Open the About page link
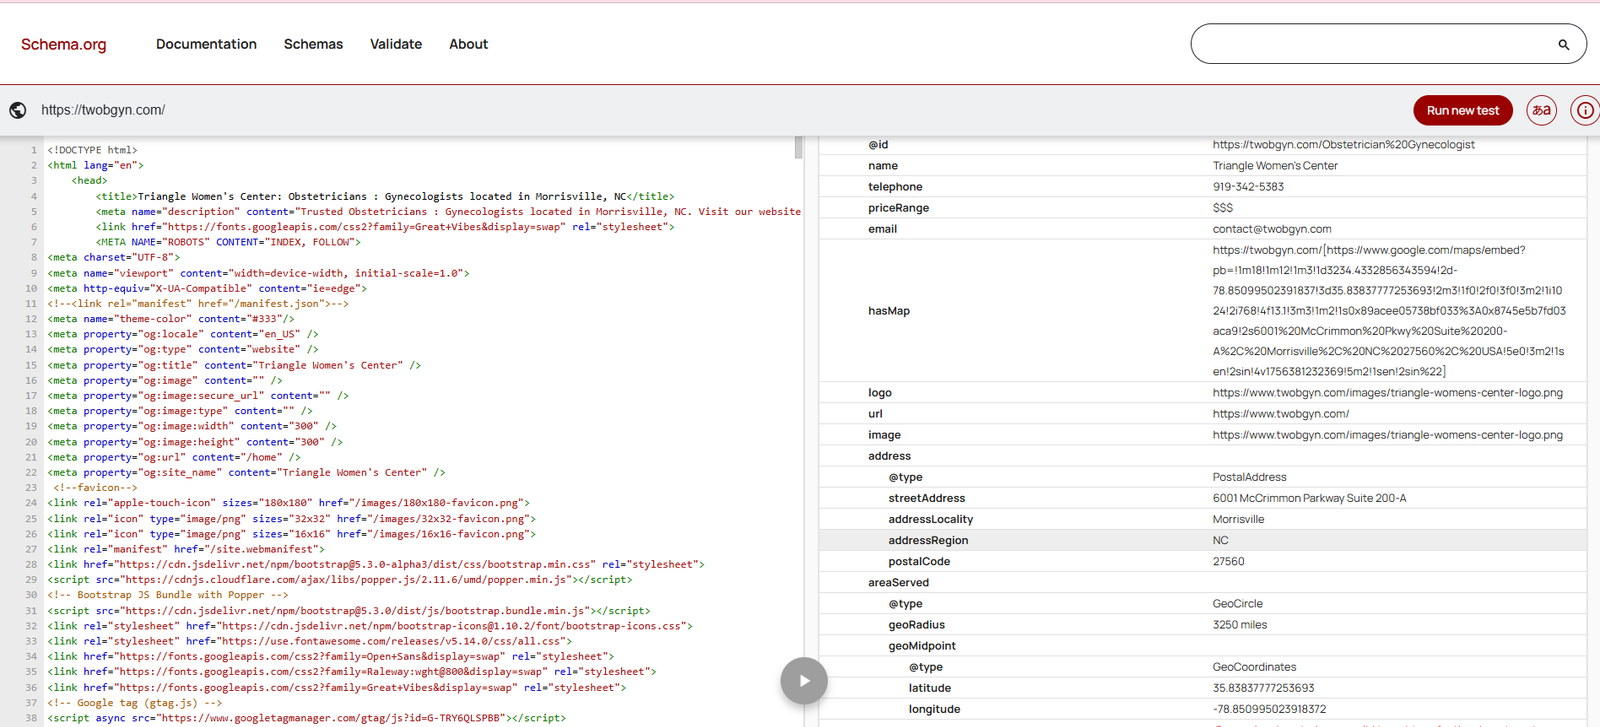The width and height of the screenshot is (1600, 727). click(x=468, y=44)
